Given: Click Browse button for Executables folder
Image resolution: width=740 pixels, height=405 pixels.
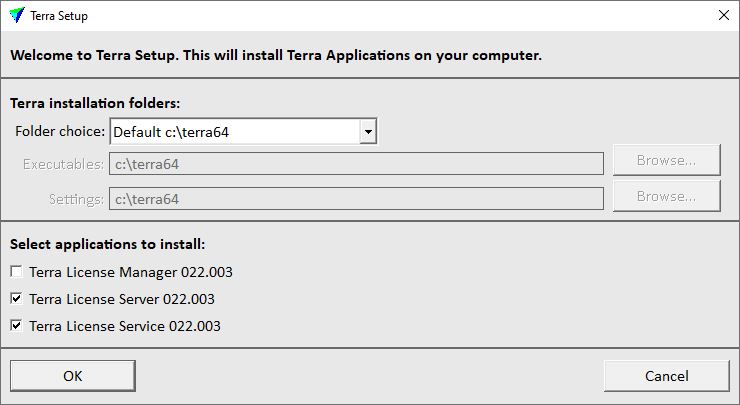Looking at the screenshot, I should tap(666, 160).
